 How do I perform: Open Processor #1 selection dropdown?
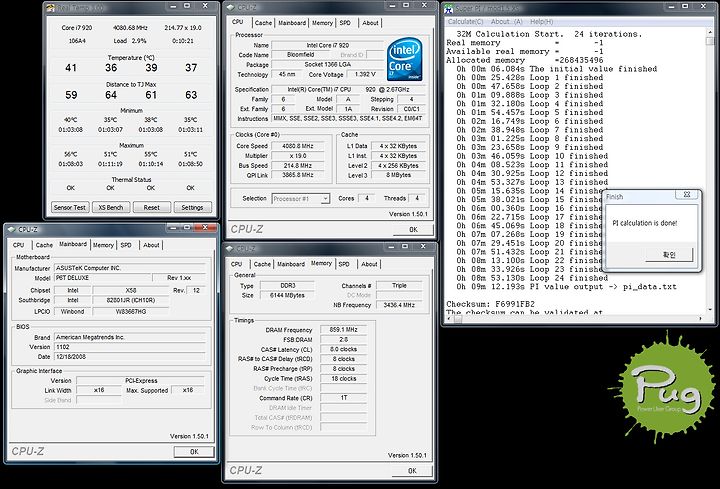coord(325,199)
